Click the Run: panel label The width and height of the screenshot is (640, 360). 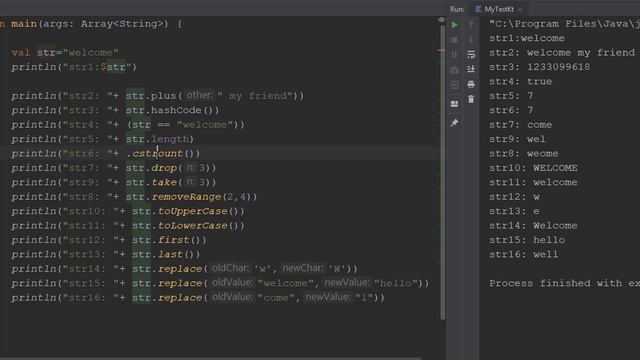(x=457, y=9)
